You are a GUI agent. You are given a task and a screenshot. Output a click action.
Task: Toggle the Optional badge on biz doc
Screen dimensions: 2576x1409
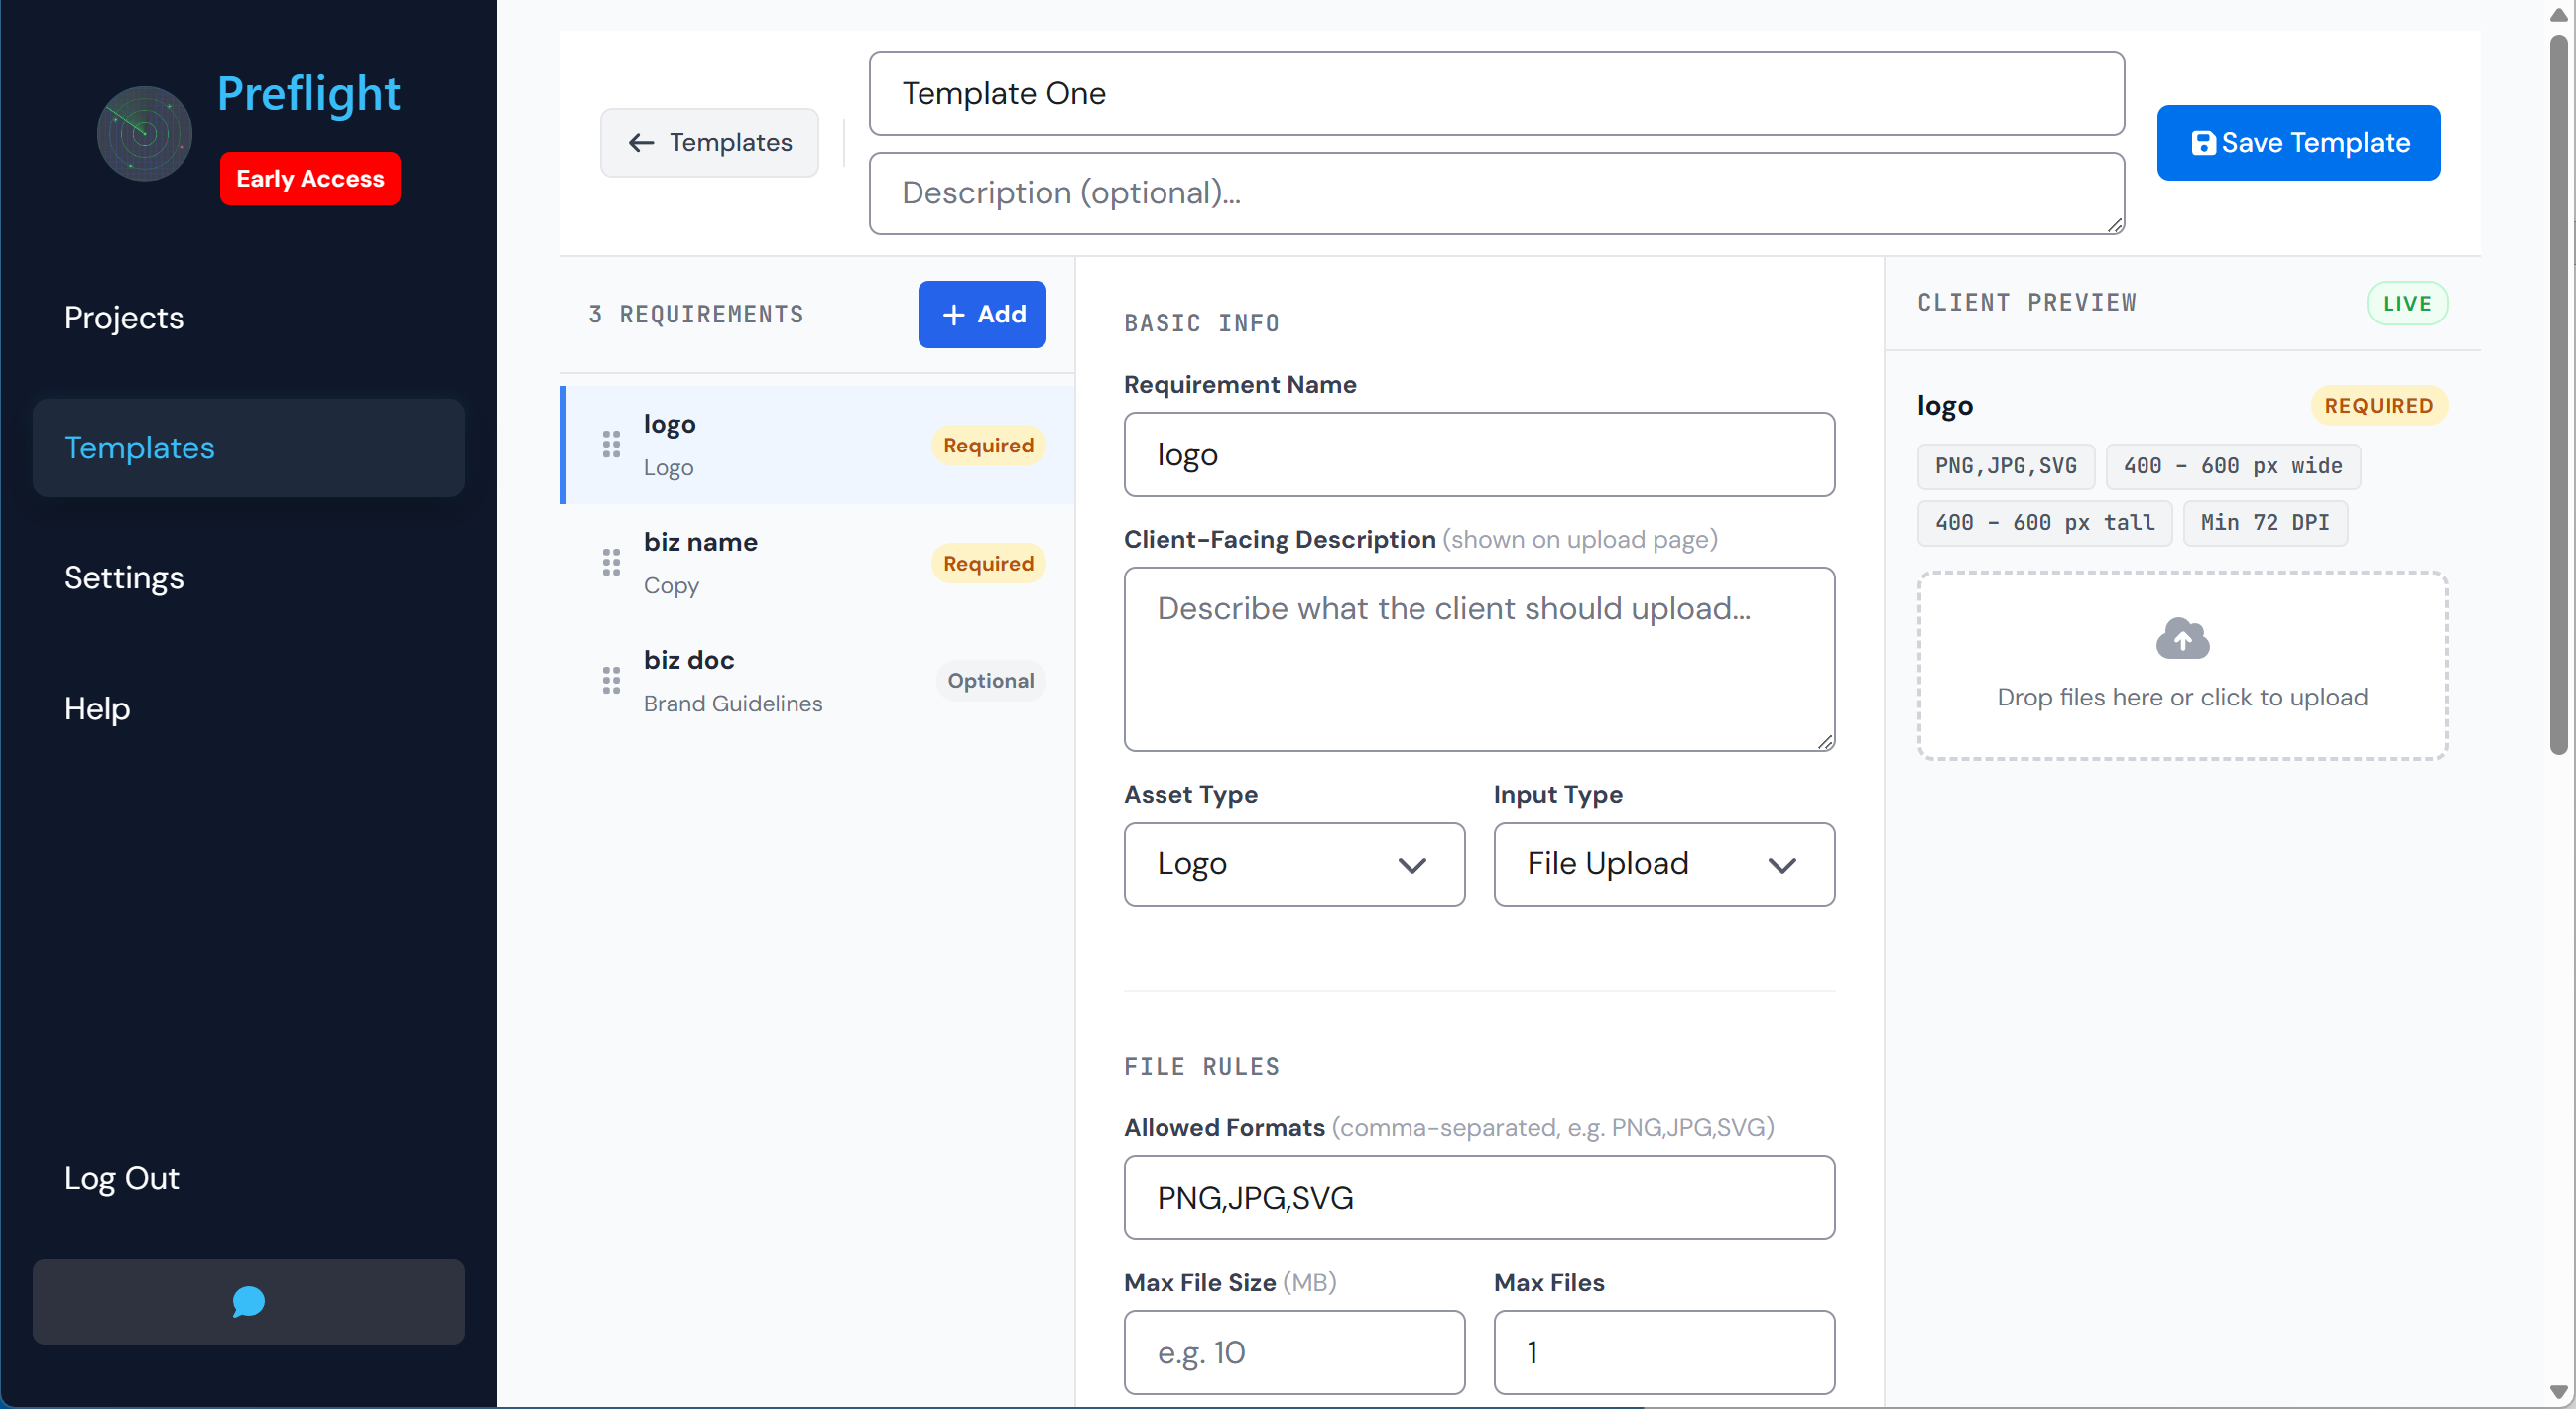coord(991,680)
